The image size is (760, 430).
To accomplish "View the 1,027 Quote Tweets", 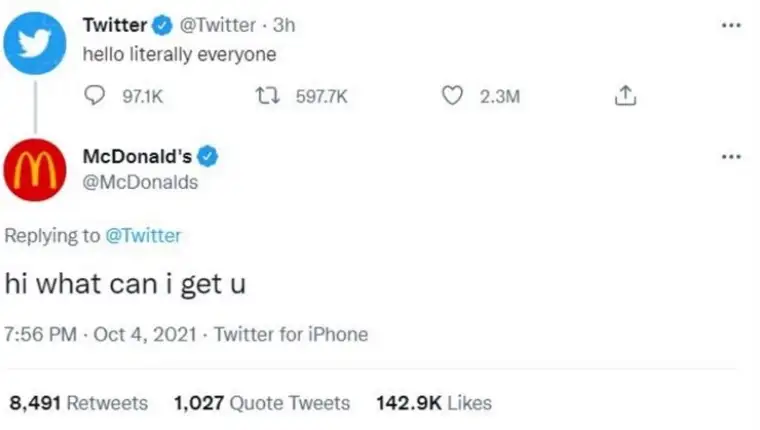I will [x=262, y=403].
